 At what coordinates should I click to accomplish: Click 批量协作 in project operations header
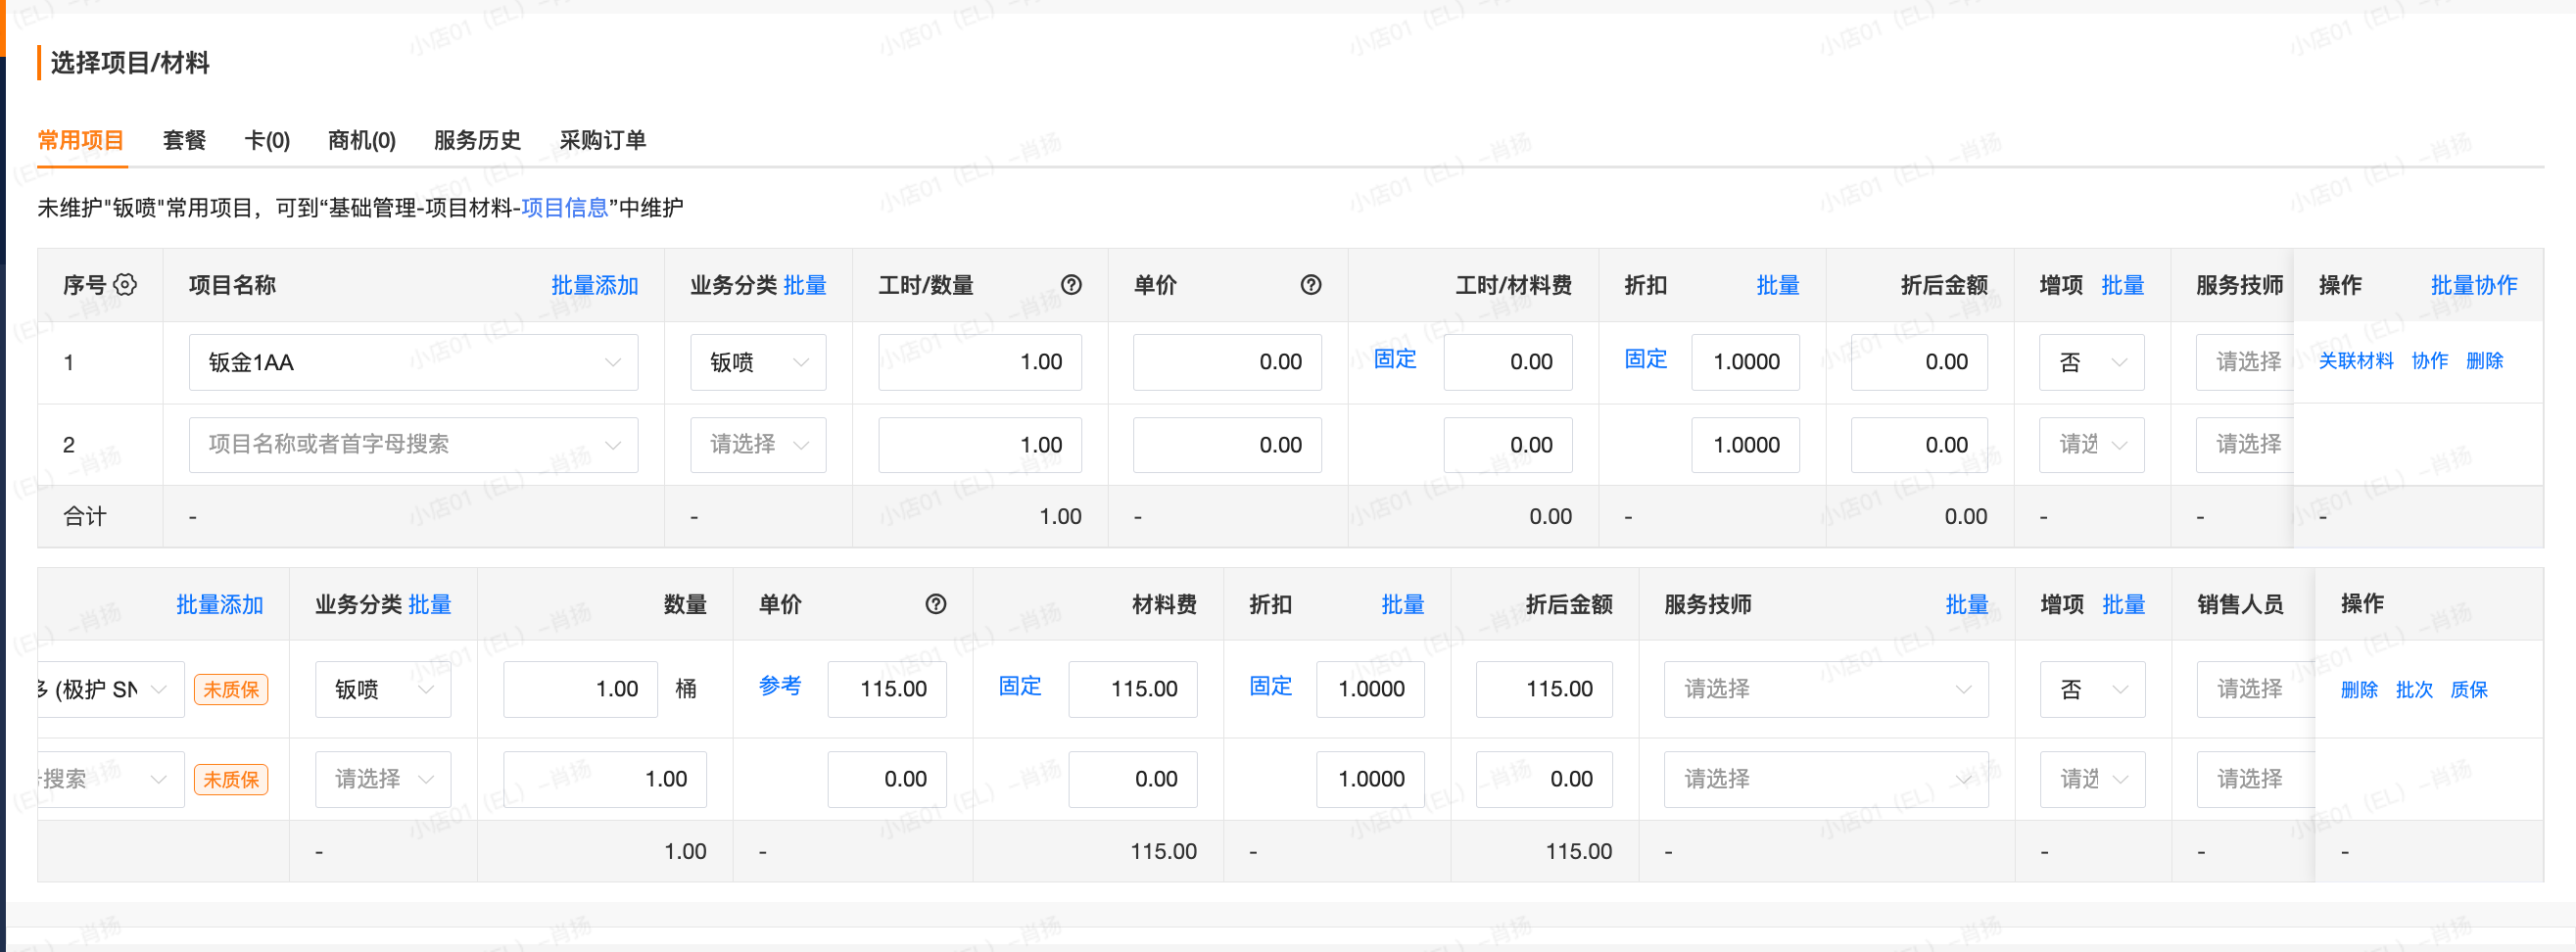[x=2473, y=285]
